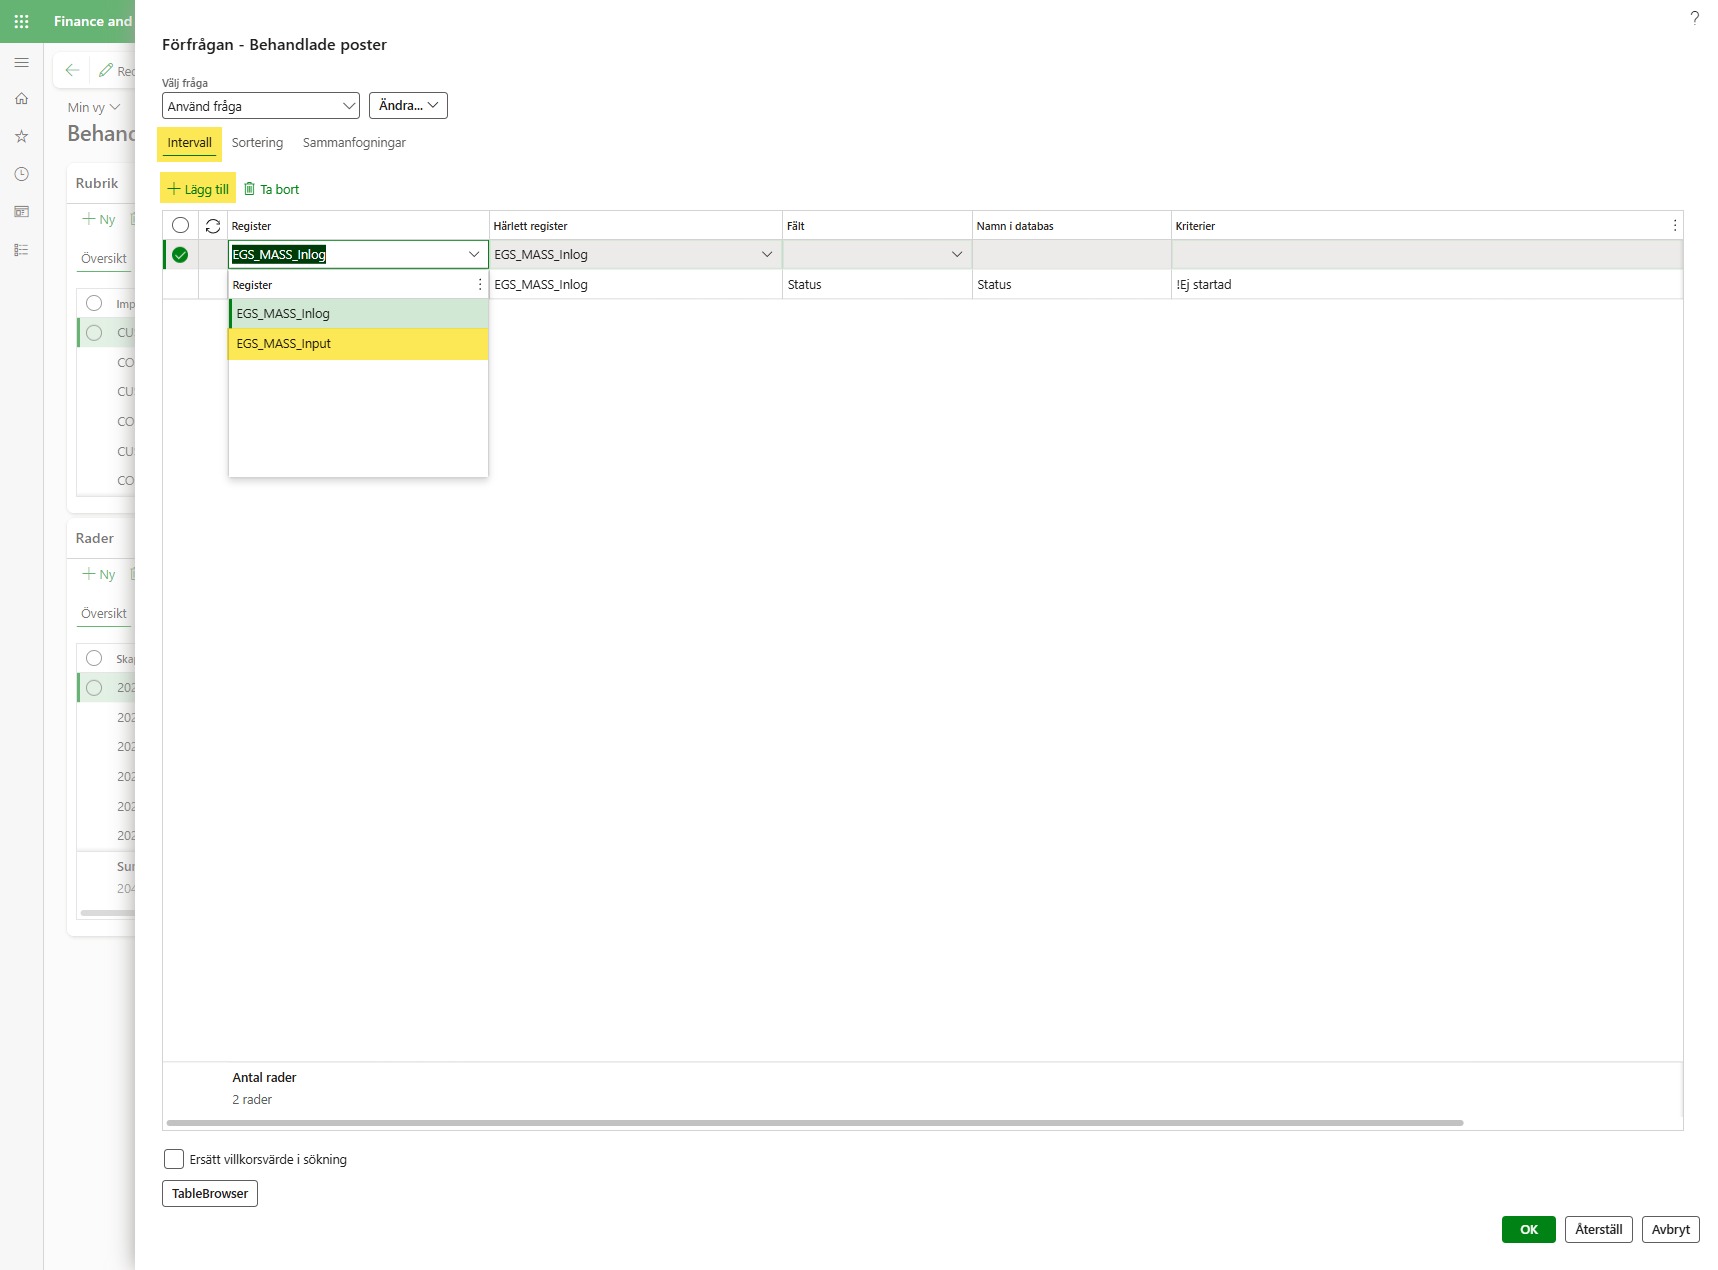Deselect the green checked first row
Viewport: 1718px width, 1270px height.
point(180,255)
